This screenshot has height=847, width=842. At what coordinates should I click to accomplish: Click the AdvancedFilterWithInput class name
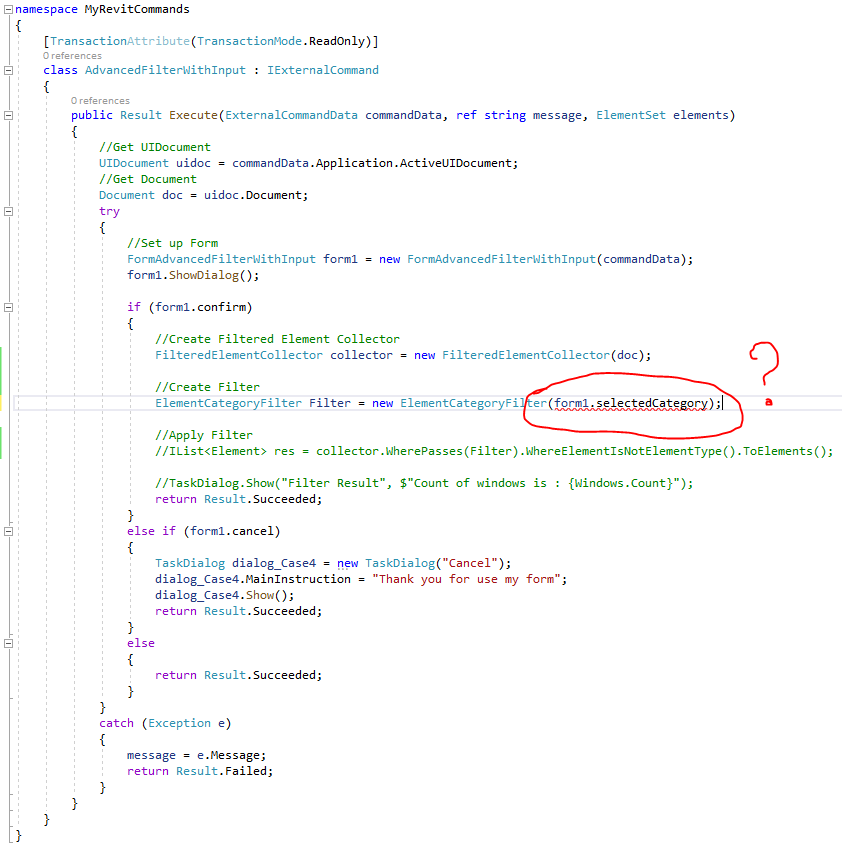coord(165,70)
